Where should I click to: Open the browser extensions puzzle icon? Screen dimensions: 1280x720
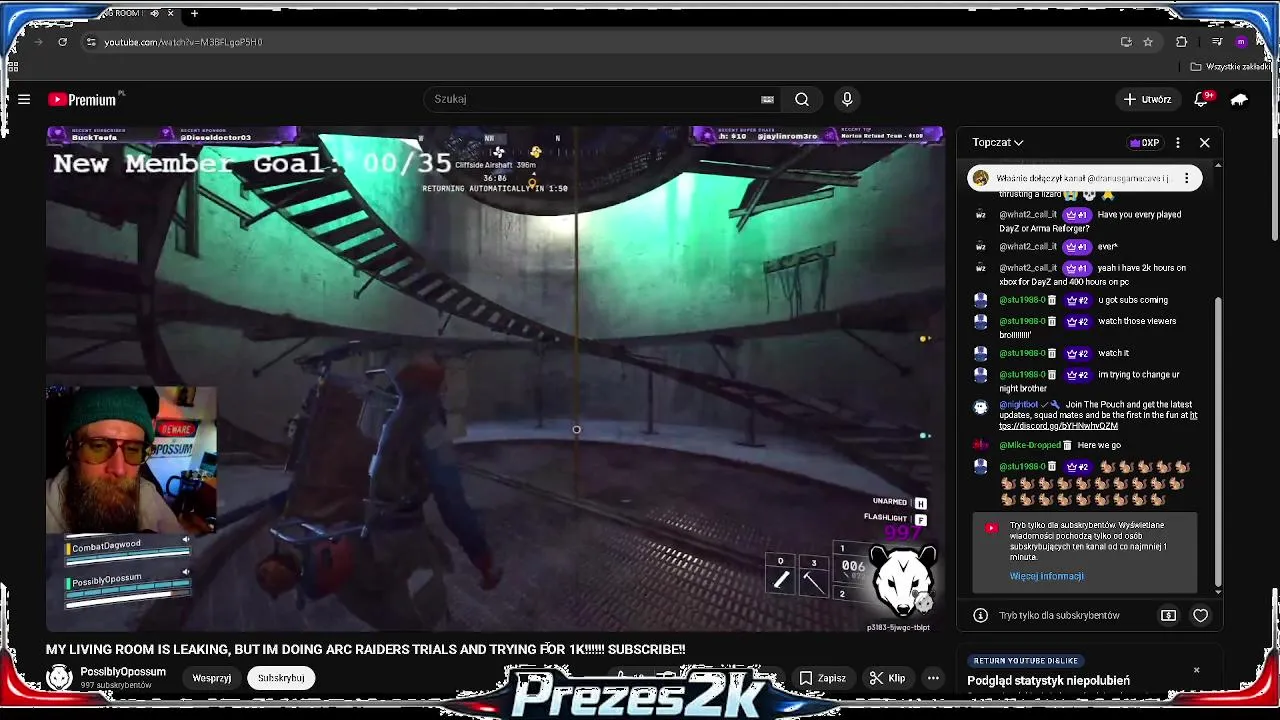(1182, 42)
